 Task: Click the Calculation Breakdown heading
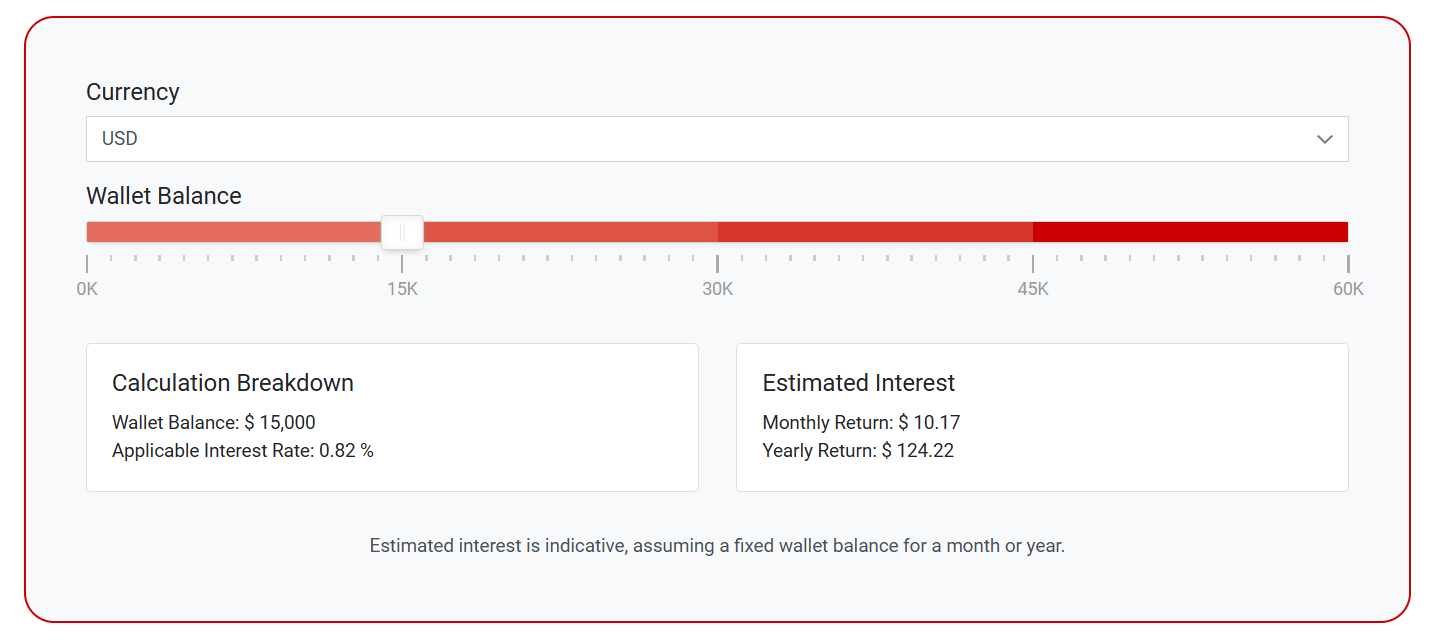tap(233, 383)
